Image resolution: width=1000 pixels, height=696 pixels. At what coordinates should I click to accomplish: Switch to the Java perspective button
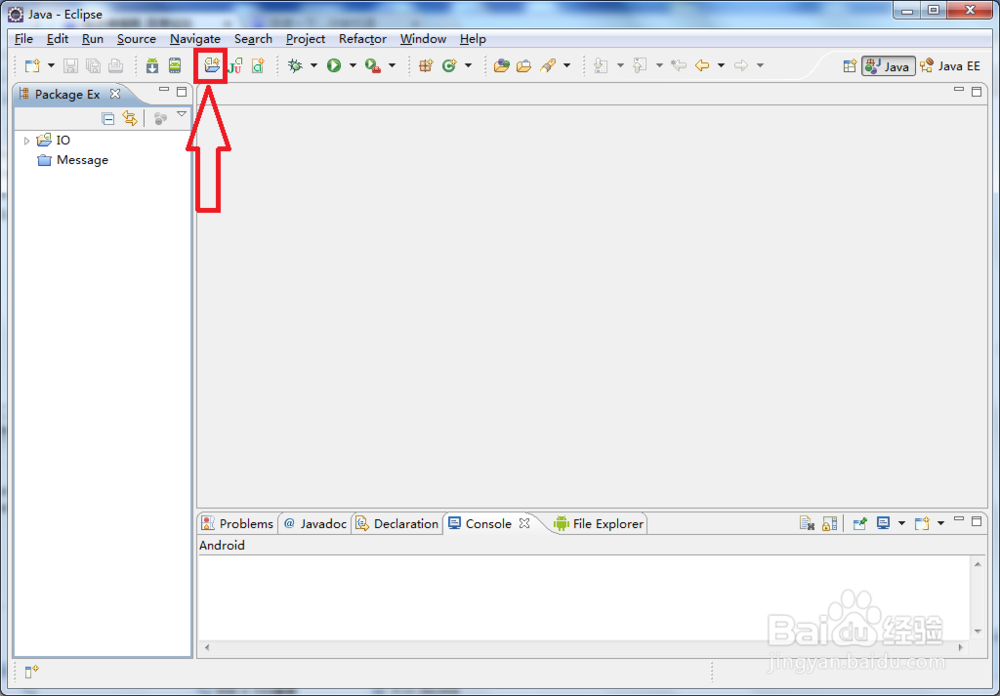click(x=888, y=66)
